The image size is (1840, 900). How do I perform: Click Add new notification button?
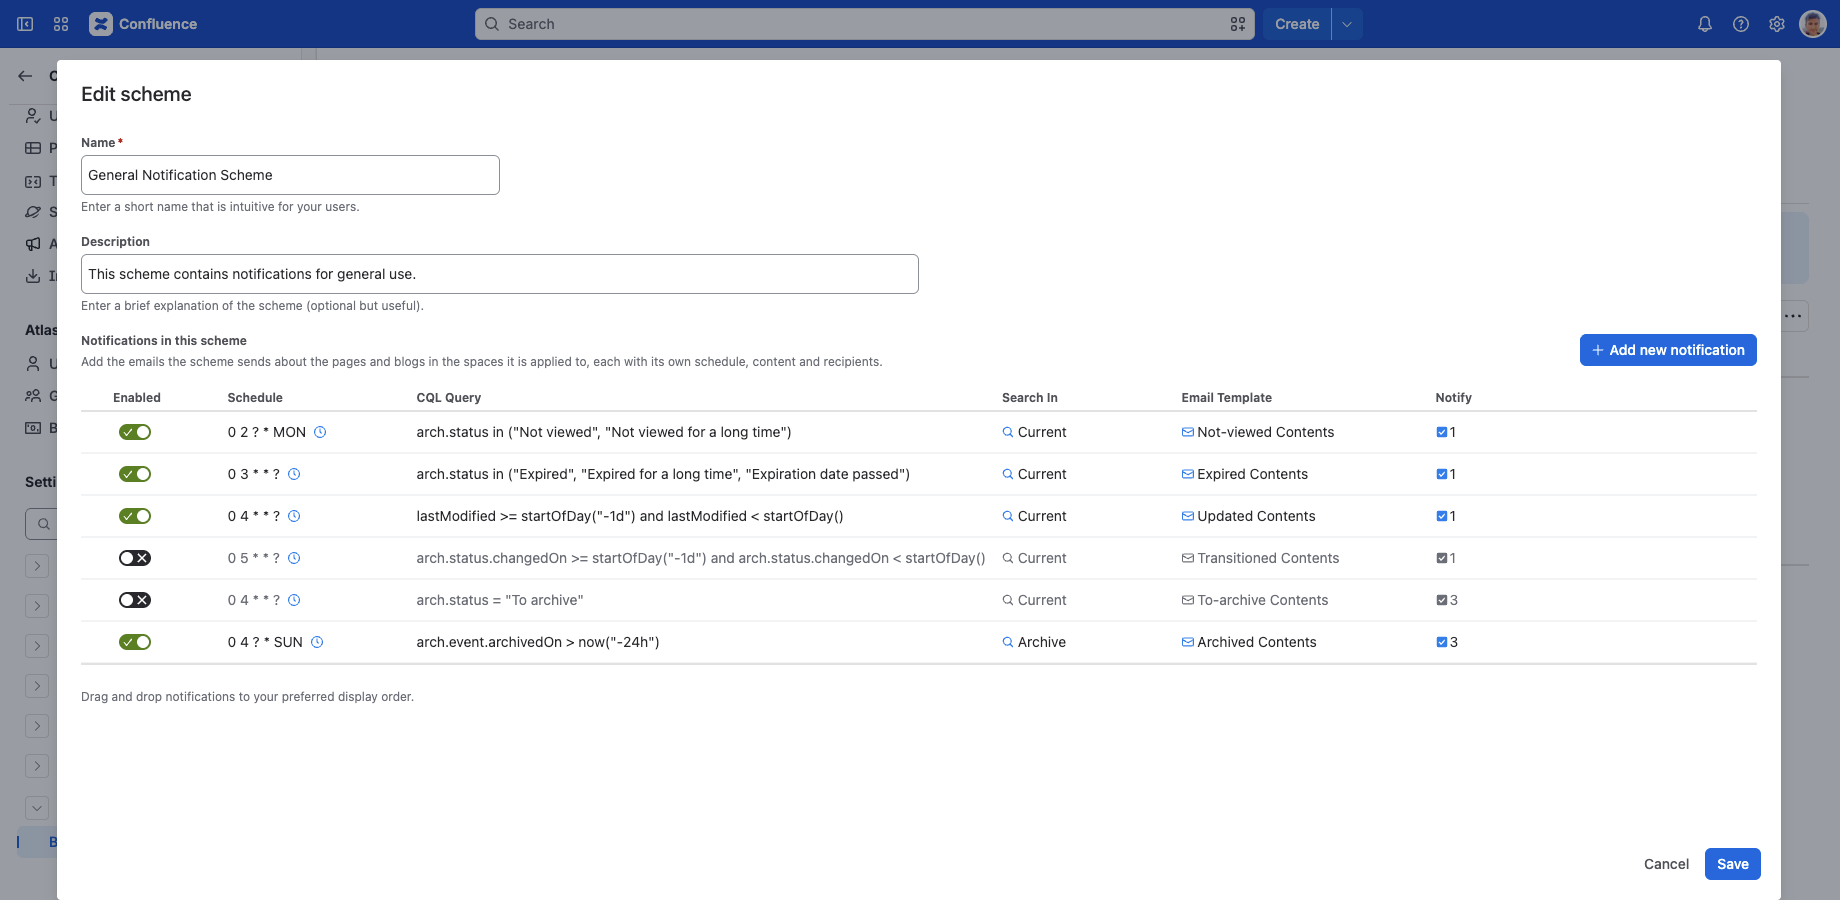pyautogui.click(x=1668, y=350)
